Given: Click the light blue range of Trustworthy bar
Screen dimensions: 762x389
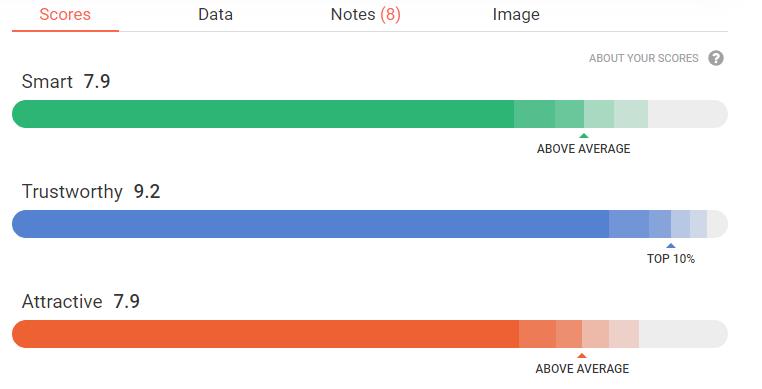Looking at the screenshot, I should 658,224.
